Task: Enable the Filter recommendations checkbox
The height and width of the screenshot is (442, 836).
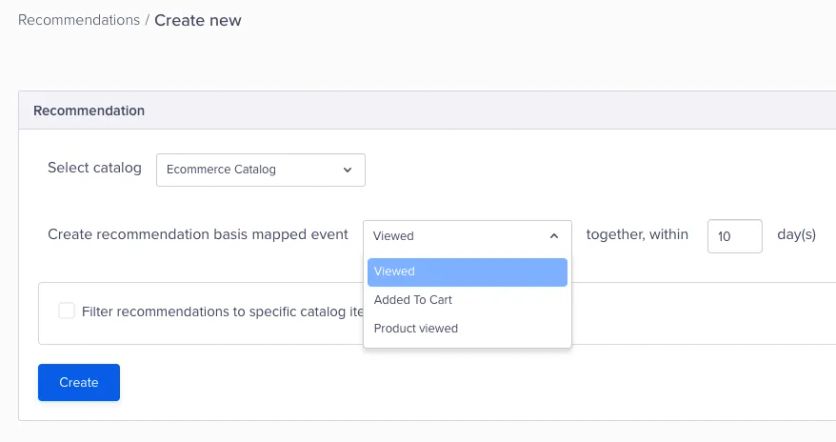Action: (x=66, y=311)
